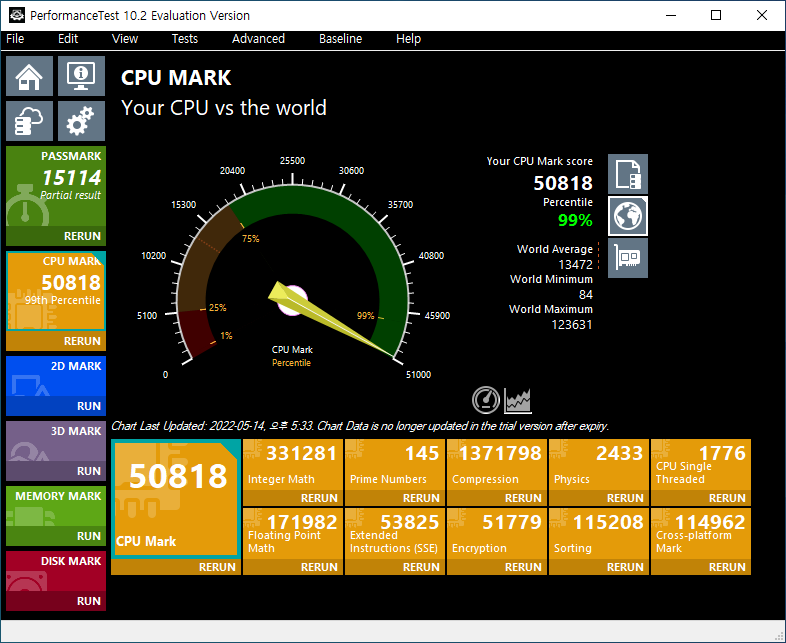Viewport: 786px width, 643px height.
Task: Select the Cross-platform Mark 114962 tile
Action: point(701,534)
